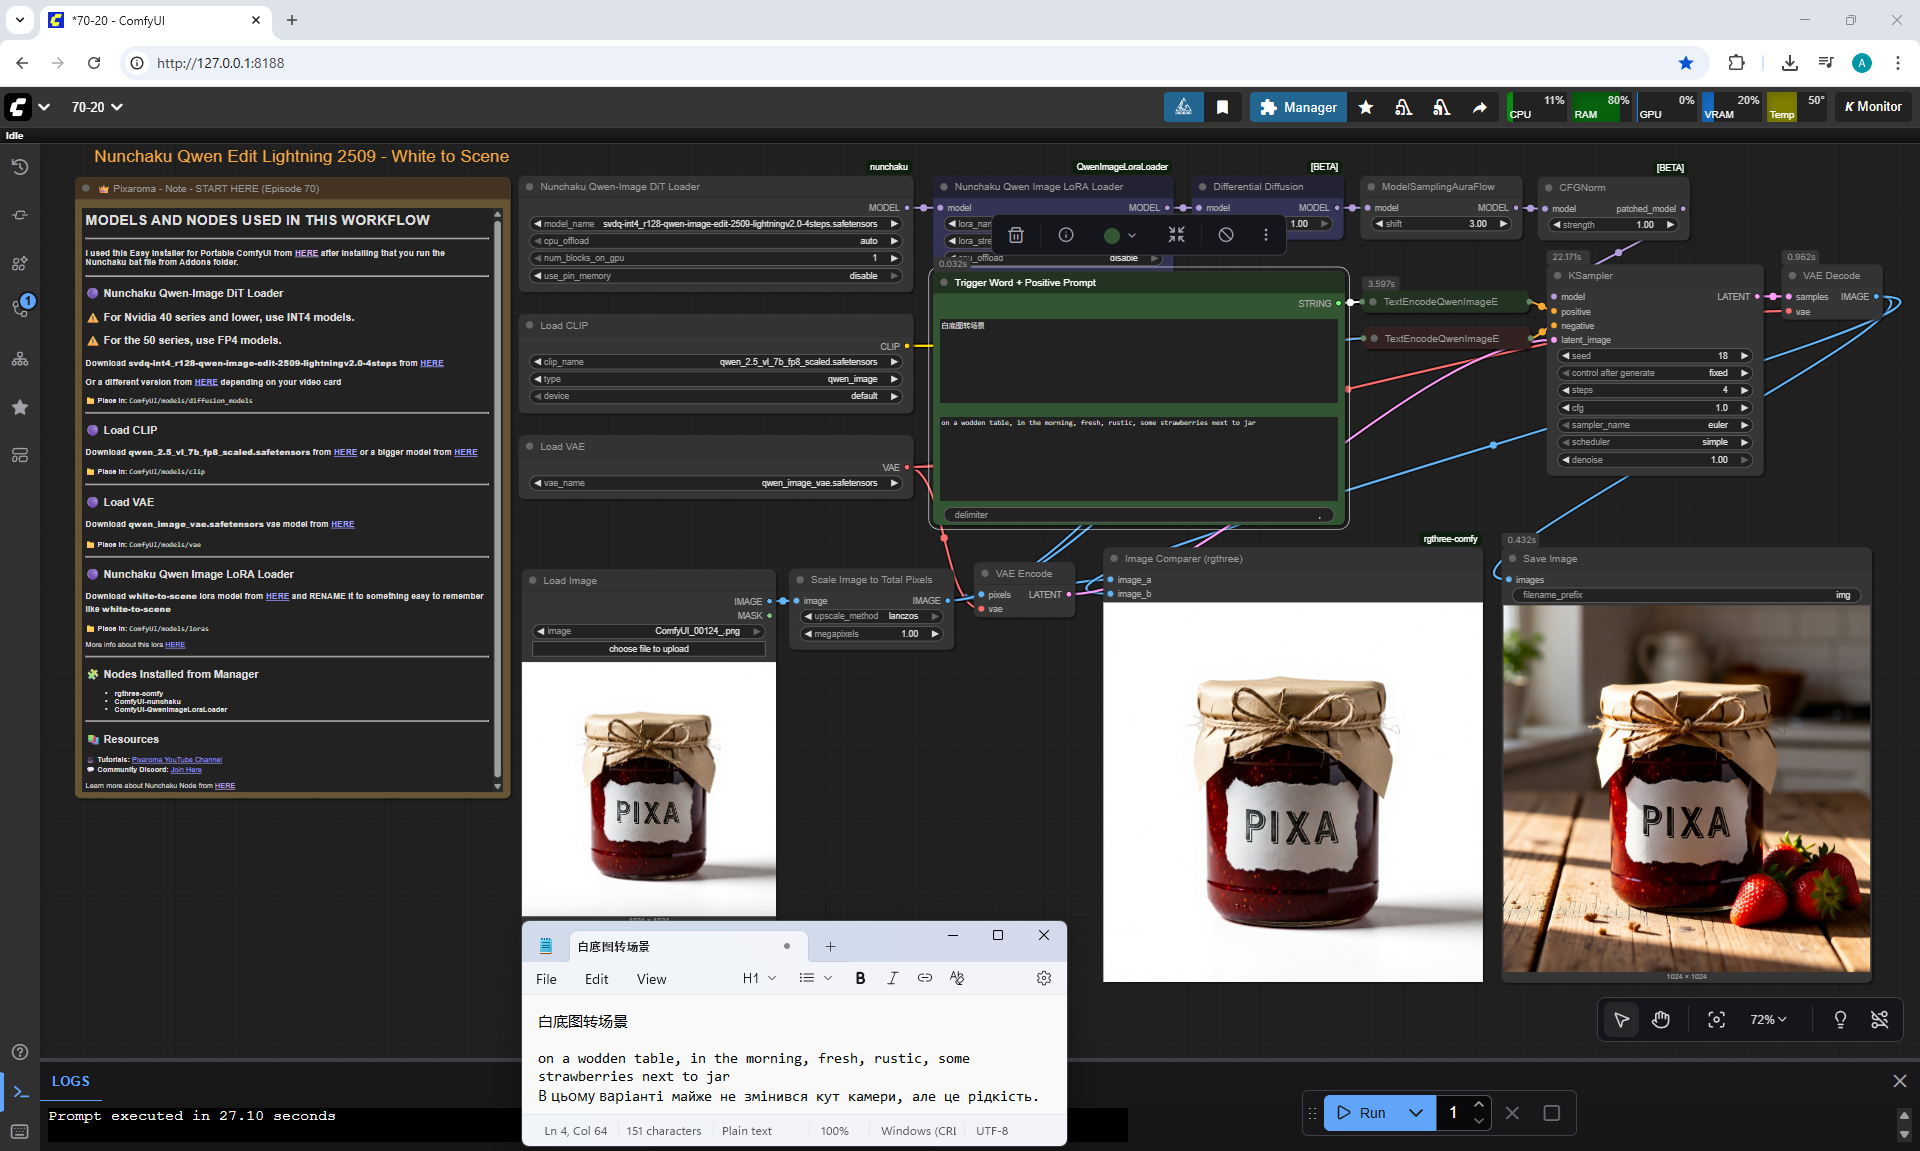Click the fit view focus icon
The height and width of the screenshot is (1151, 1920).
tap(1716, 1019)
